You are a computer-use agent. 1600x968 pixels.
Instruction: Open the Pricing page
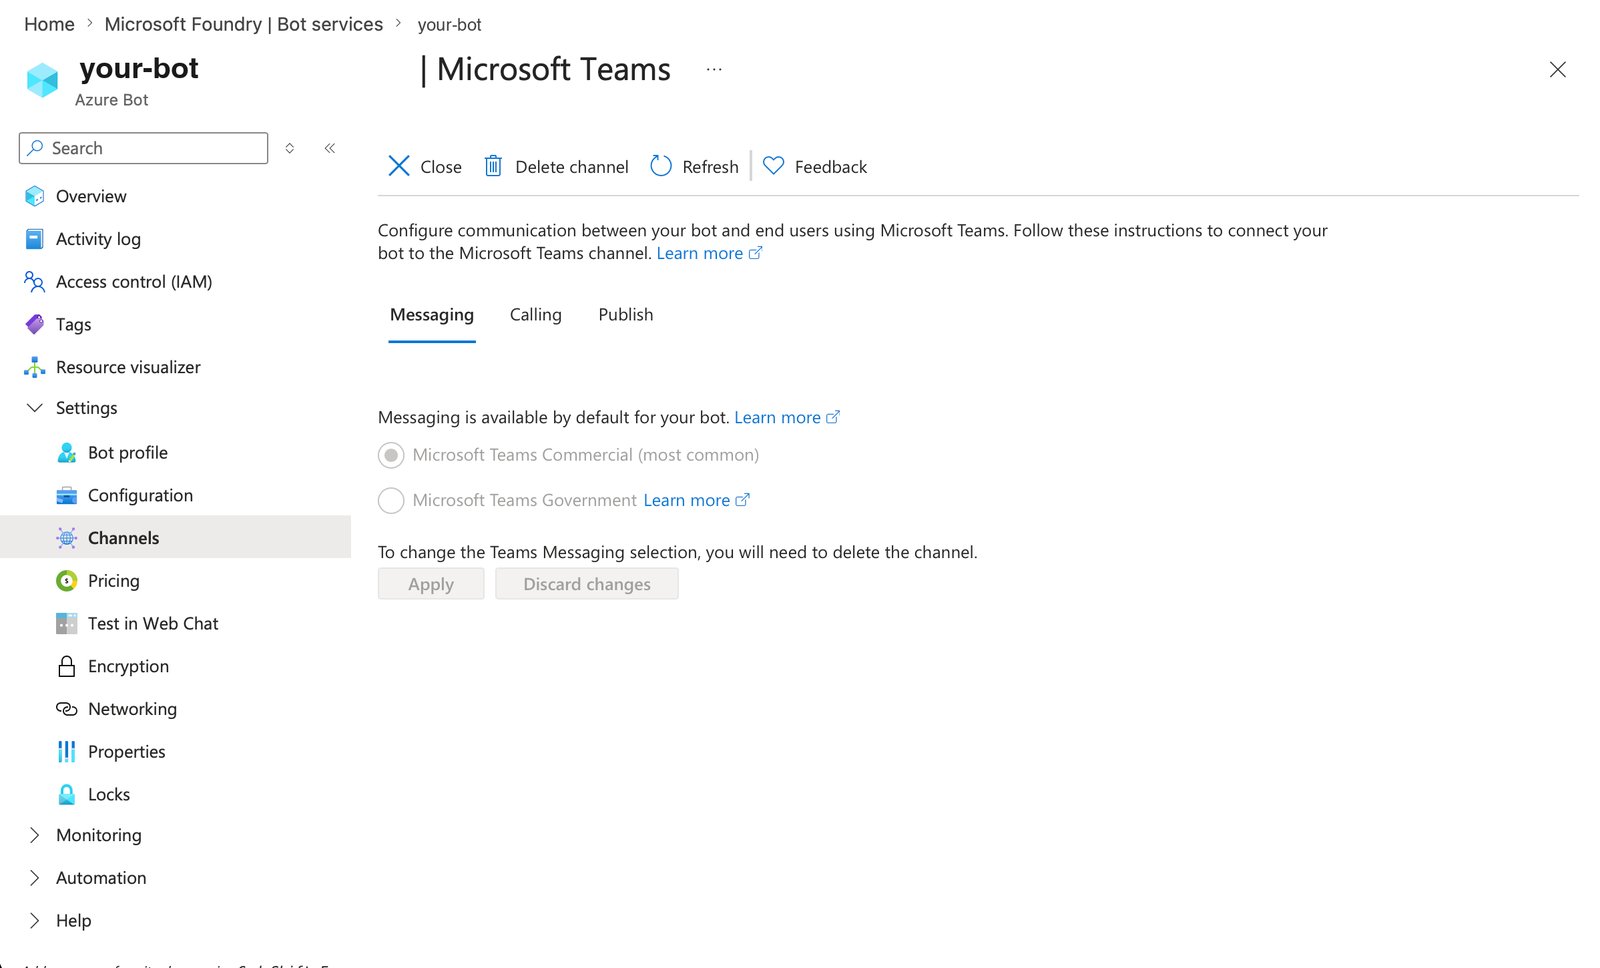pos(114,581)
